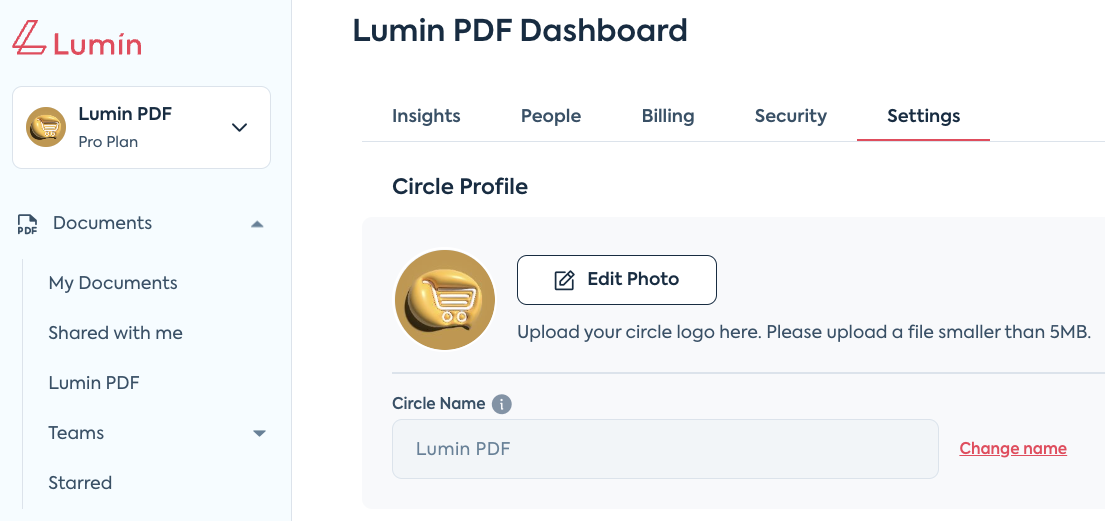
Task: Expand the Teams submenu arrow
Action: pyautogui.click(x=259, y=433)
